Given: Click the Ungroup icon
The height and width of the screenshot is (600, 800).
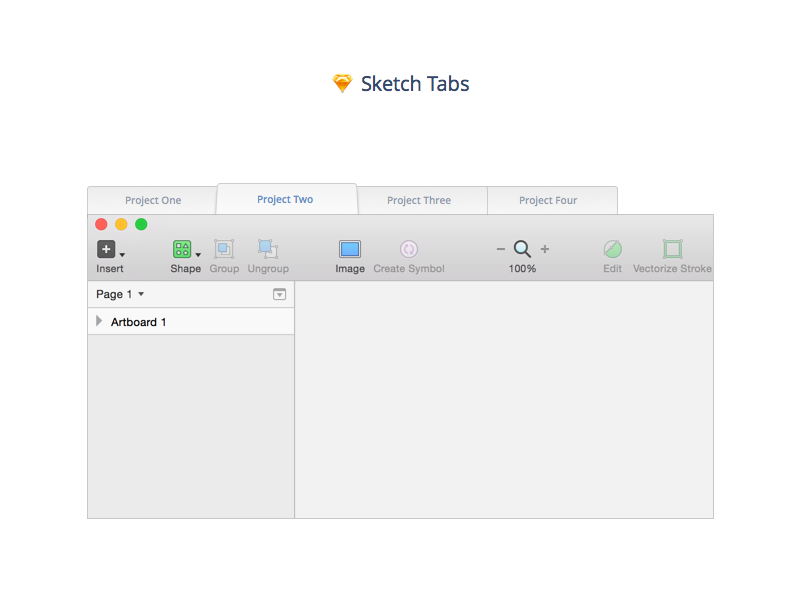Looking at the screenshot, I should [x=267, y=250].
